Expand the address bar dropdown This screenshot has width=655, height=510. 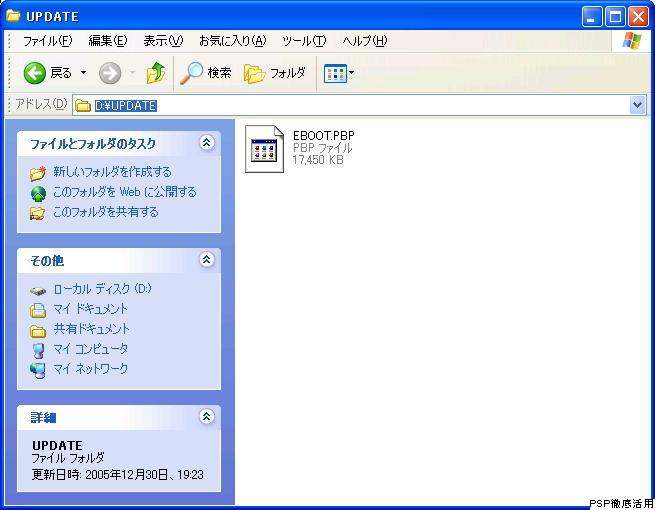tap(637, 105)
